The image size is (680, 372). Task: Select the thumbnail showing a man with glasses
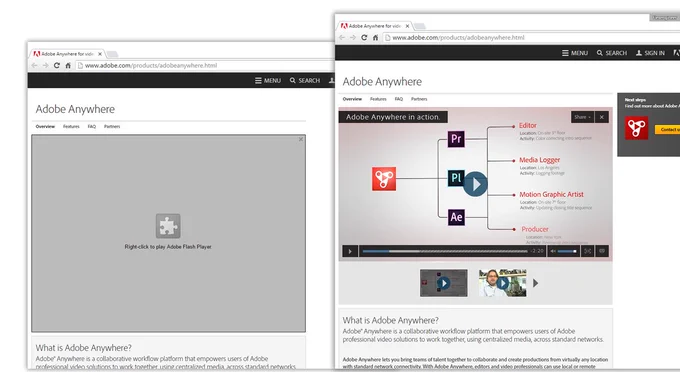503,283
